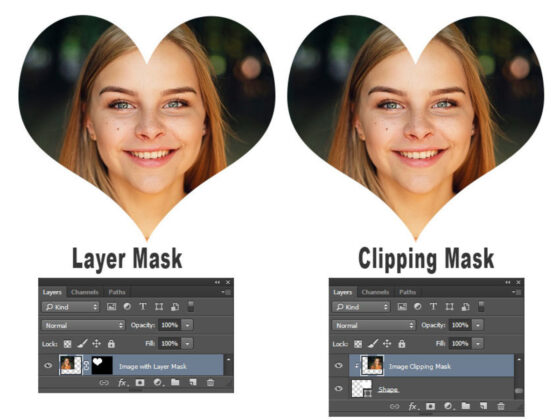Hide the Image with Layer Mask layer
The image size is (560, 420).
click(x=48, y=365)
